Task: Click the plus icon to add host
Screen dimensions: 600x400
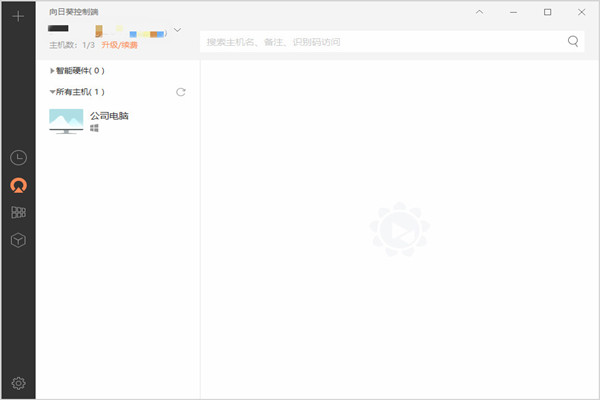Action: 17,17
